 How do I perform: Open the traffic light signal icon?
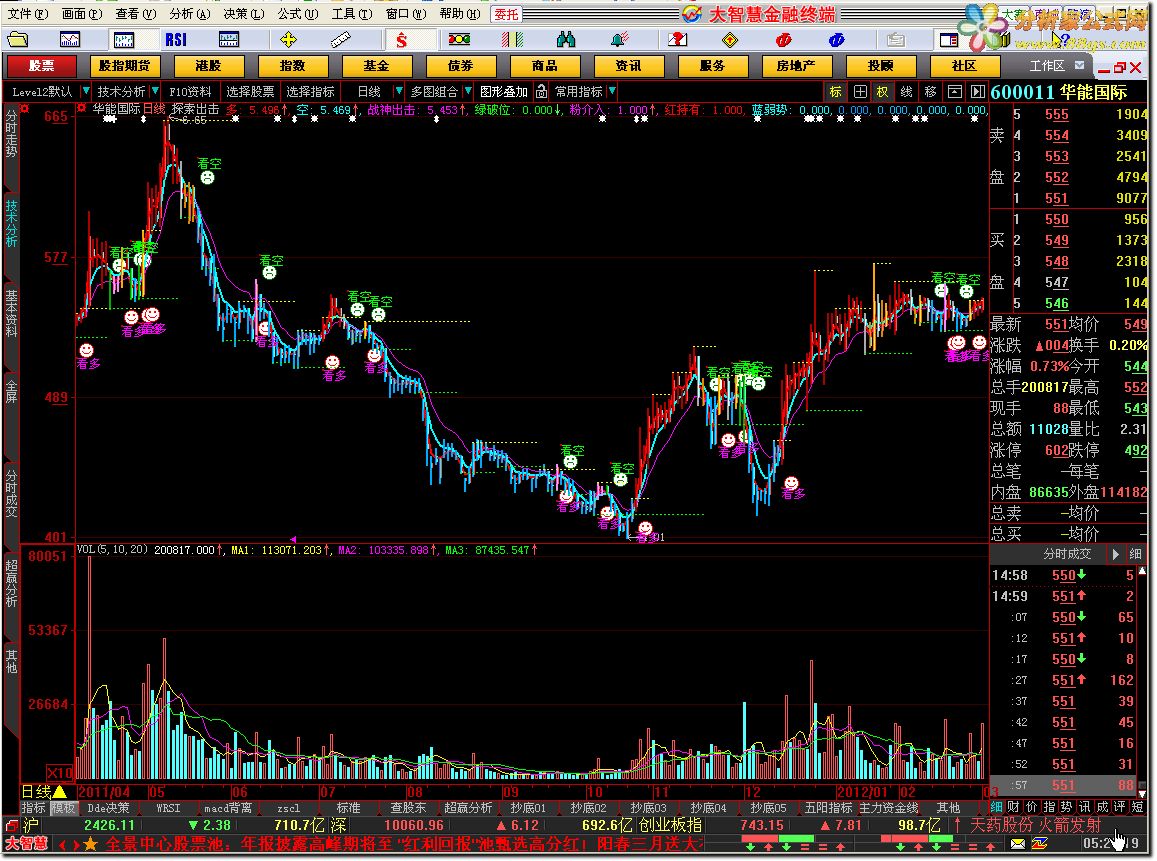click(459, 39)
